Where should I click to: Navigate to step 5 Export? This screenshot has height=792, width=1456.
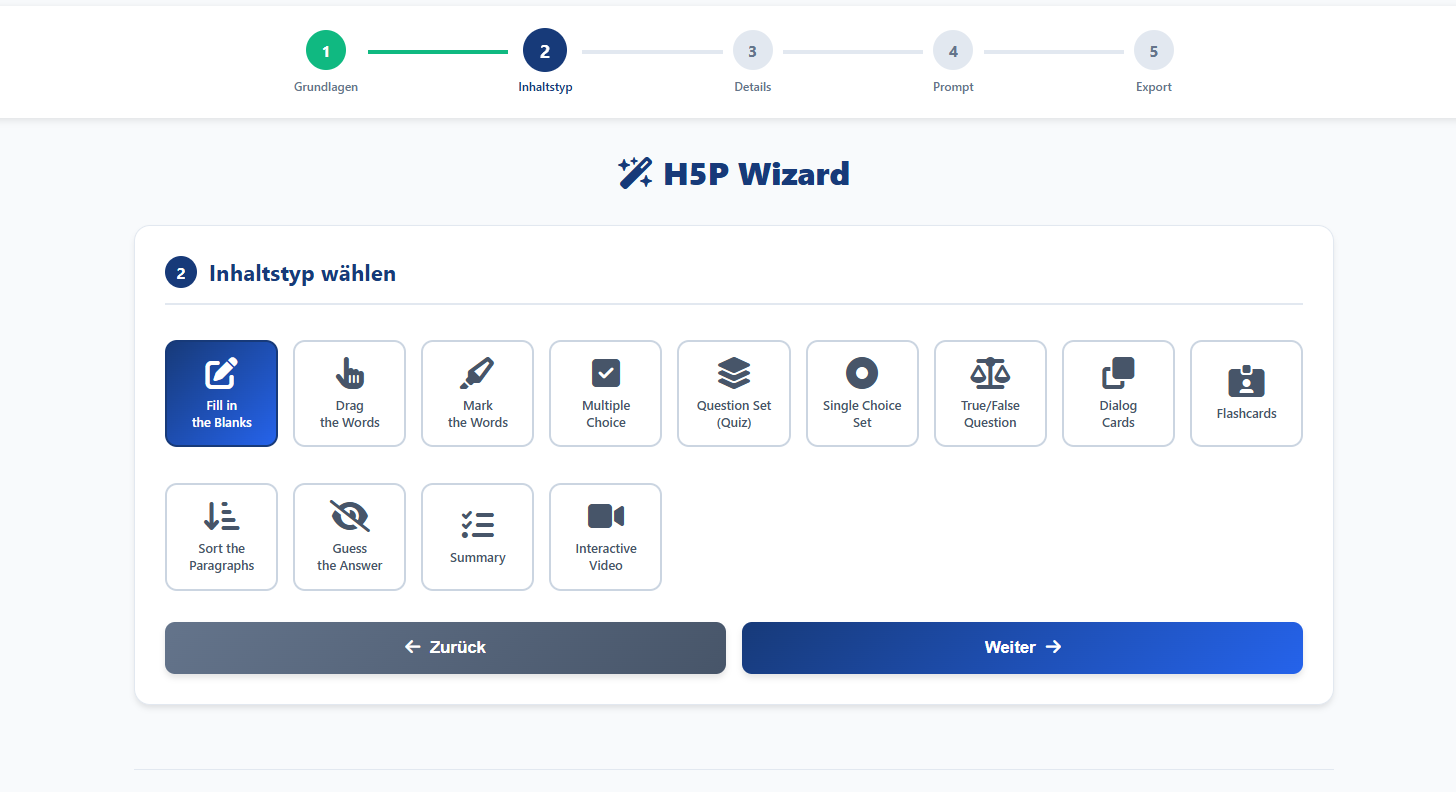click(x=1153, y=51)
